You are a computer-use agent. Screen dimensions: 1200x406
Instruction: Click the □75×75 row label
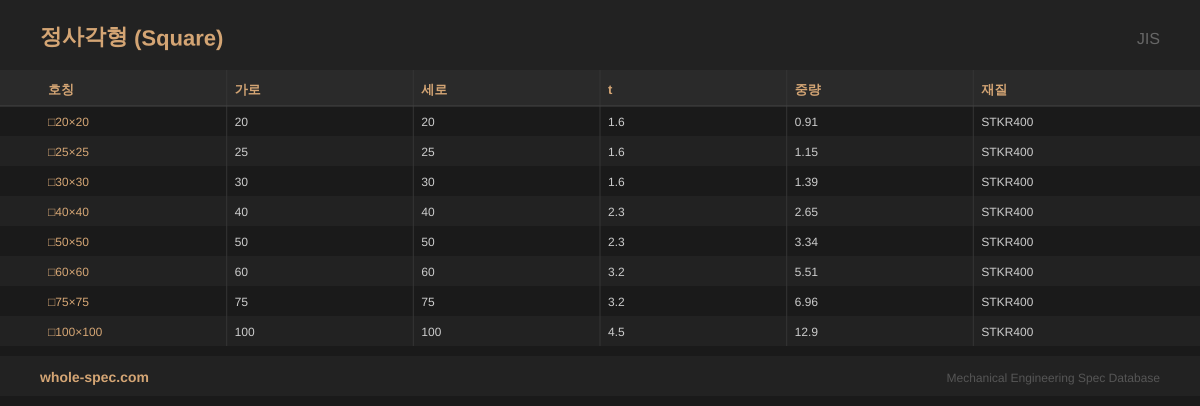(68, 302)
